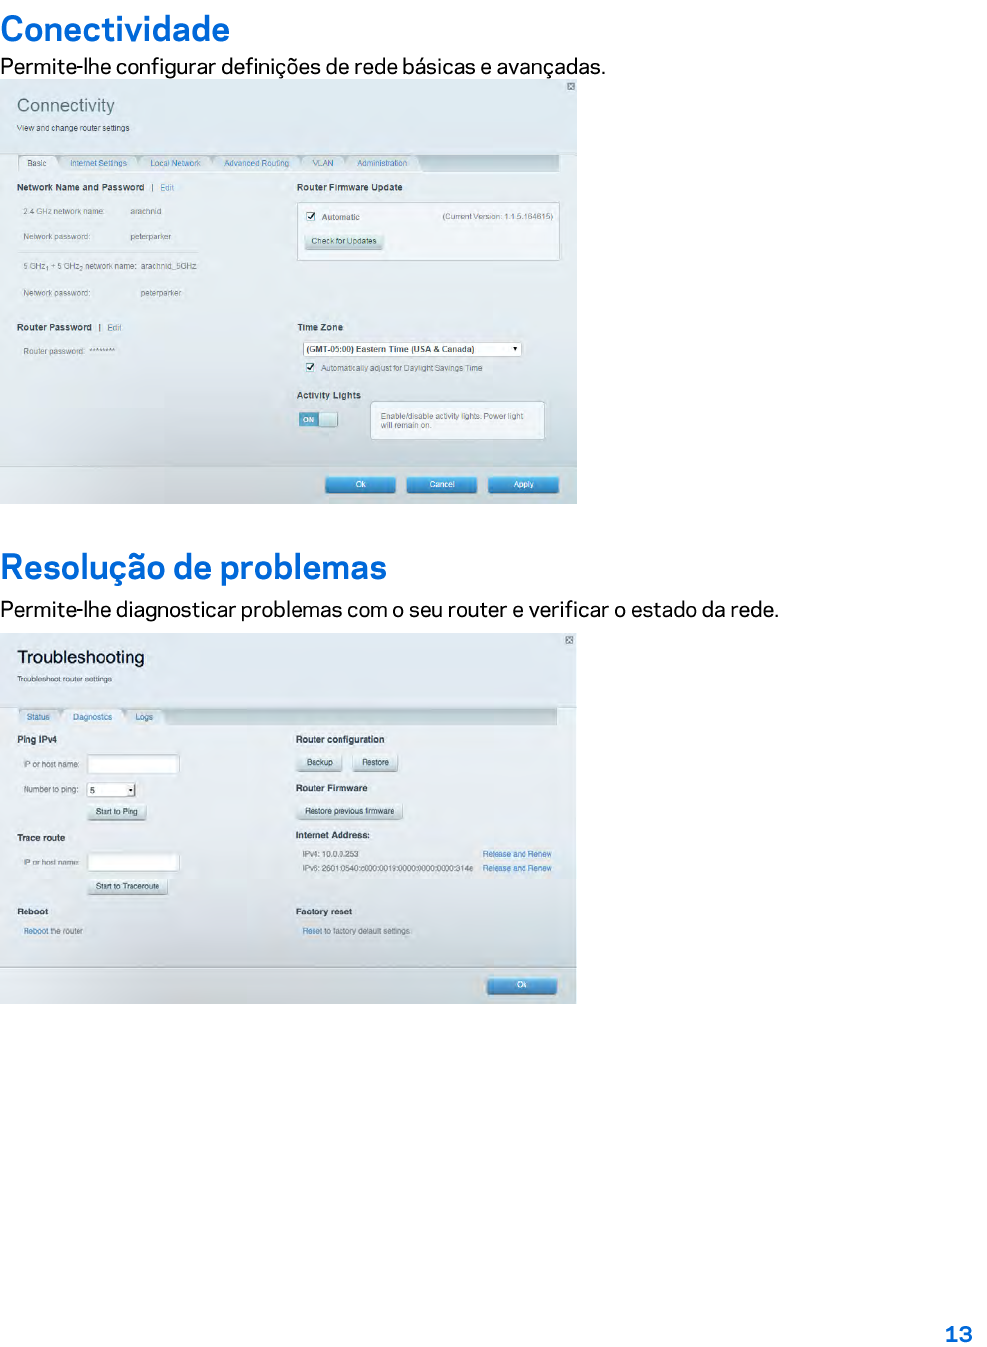Image resolution: width=987 pixels, height=1347 pixels.
Task: Open the Logs tab
Action: pos(144,717)
